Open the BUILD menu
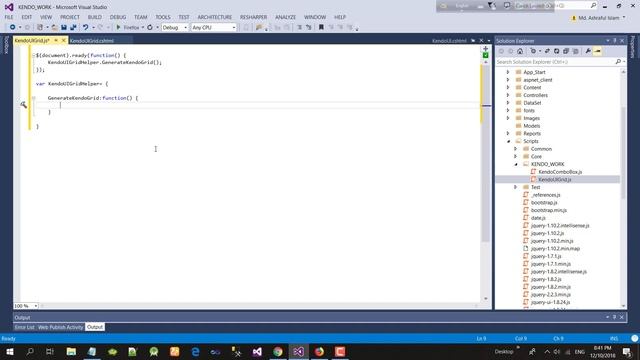The image size is (640, 360). pos(95,17)
